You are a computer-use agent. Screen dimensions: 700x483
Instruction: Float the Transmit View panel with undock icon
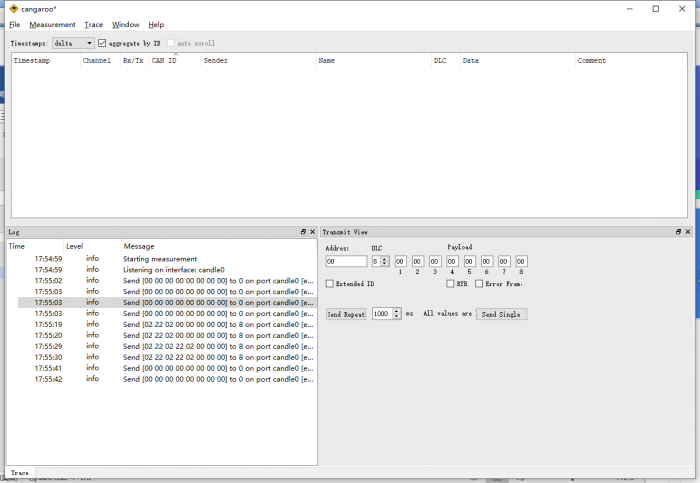[679, 232]
